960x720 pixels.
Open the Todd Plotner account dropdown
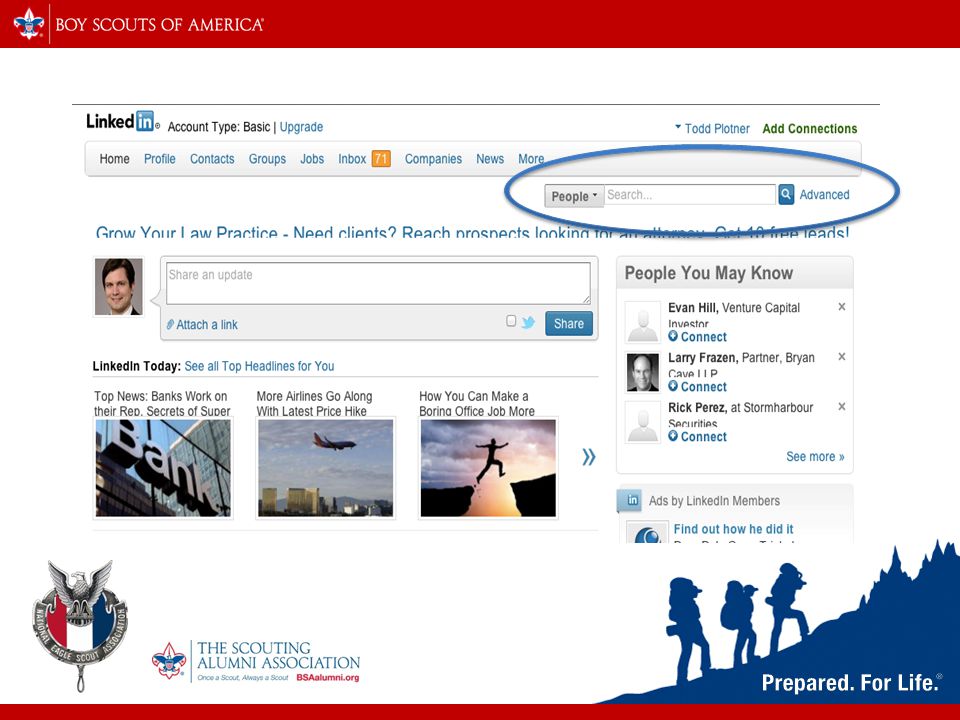coord(712,129)
